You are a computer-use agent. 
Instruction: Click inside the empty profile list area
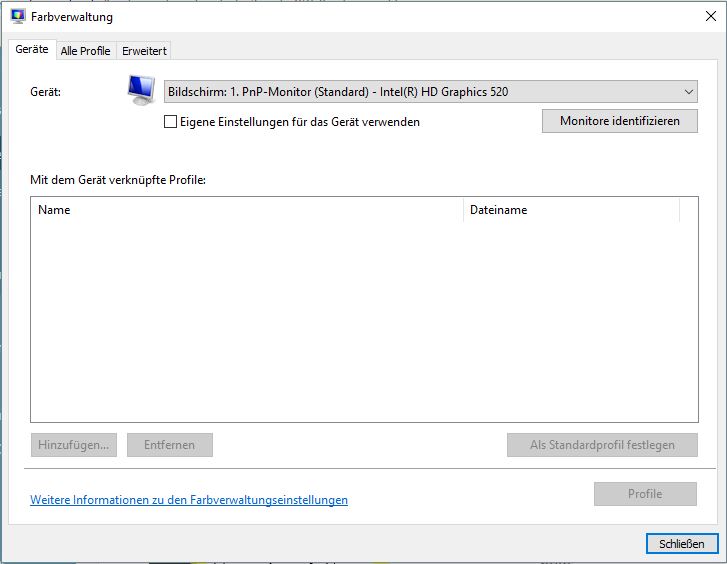[x=364, y=320]
